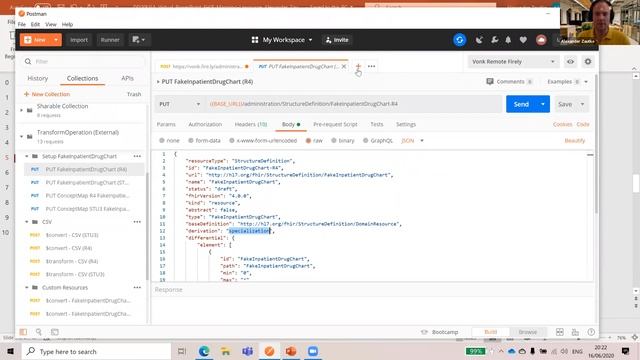Viewport: 640px width, 360px height.
Task: Click the Runner button
Action: [110, 40]
